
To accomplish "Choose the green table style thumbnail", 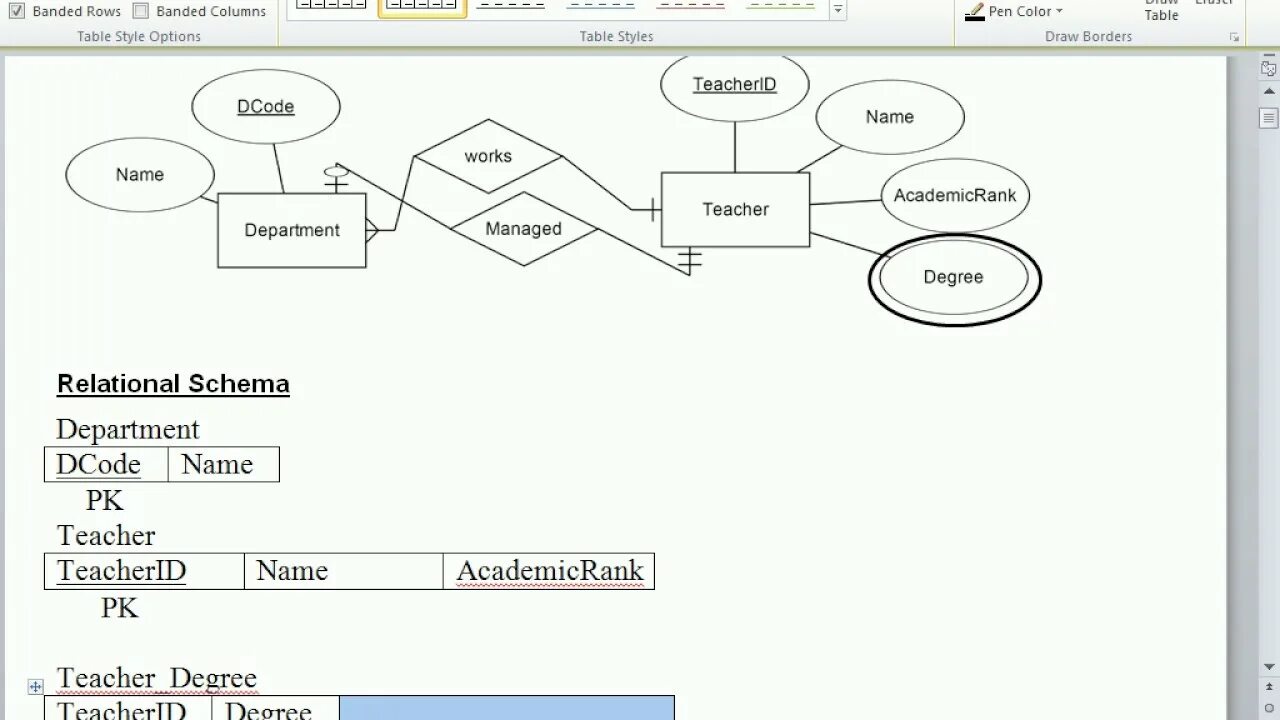I will 781,7.
